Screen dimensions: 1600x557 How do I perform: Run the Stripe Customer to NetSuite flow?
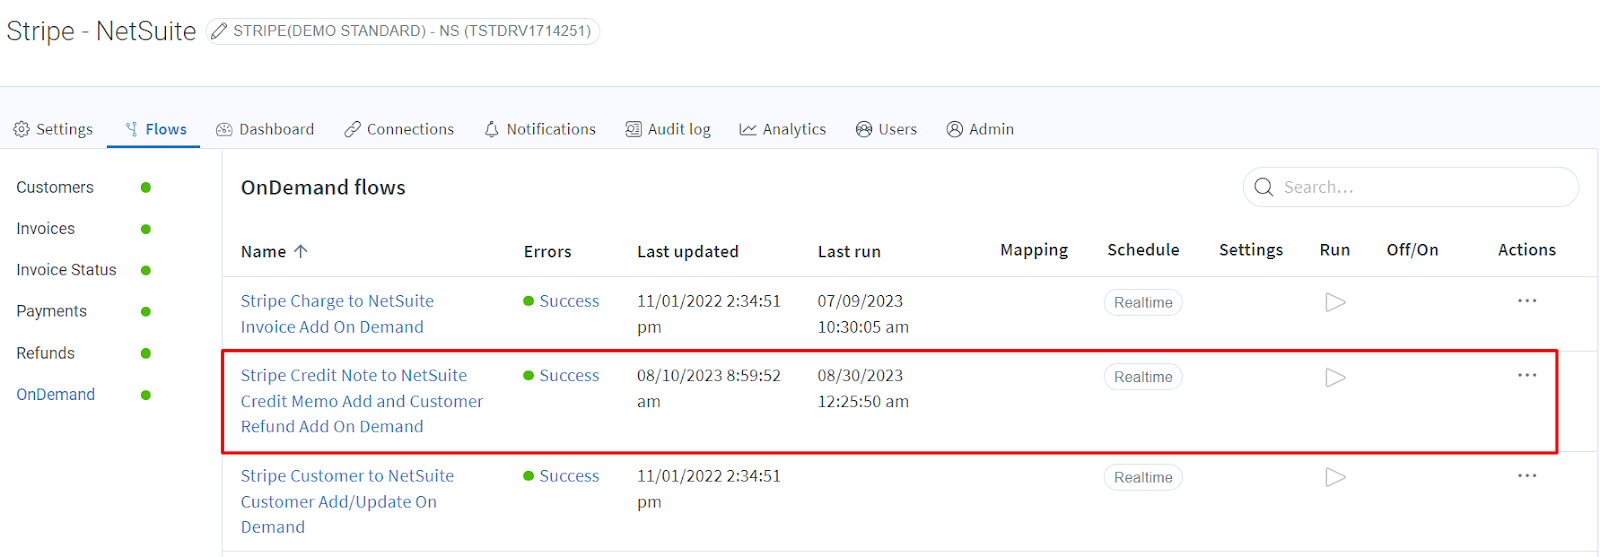[1335, 477]
